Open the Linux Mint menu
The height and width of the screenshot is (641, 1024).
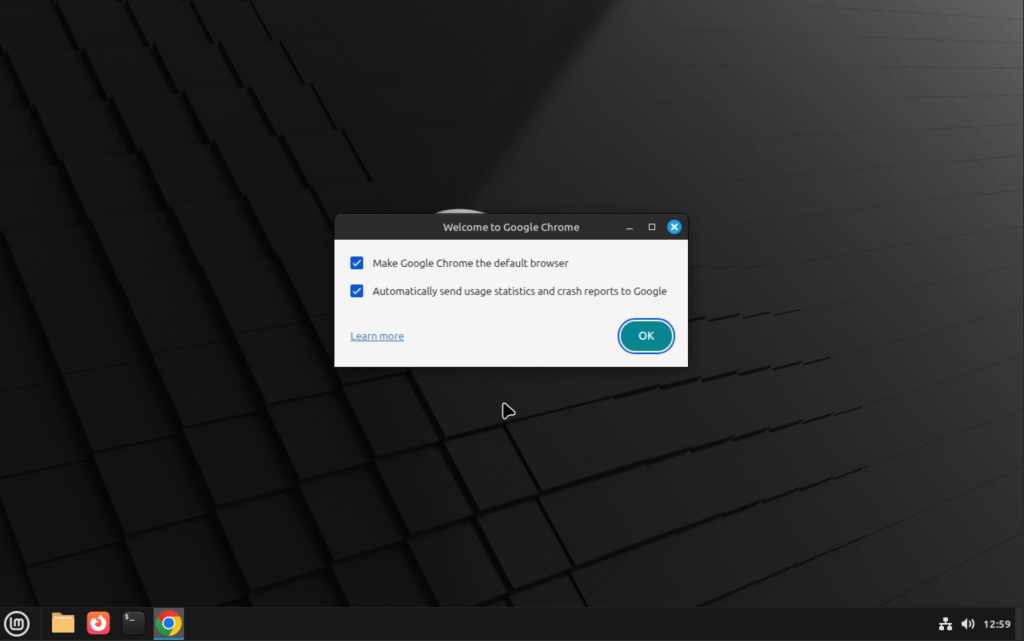tap(17, 622)
